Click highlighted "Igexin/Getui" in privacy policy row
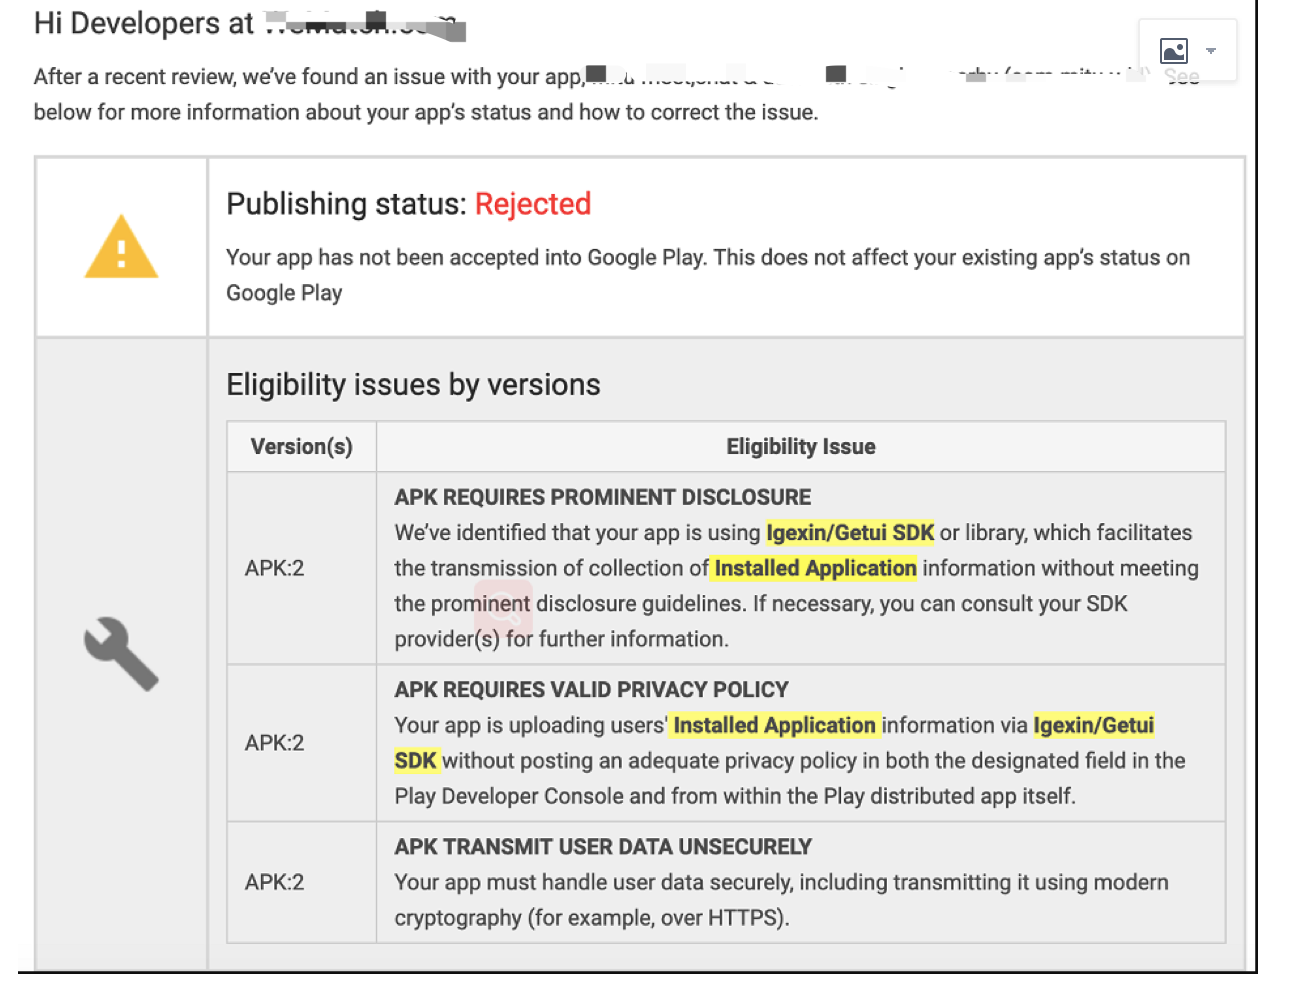The height and width of the screenshot is (988, 1306). 1094,725
